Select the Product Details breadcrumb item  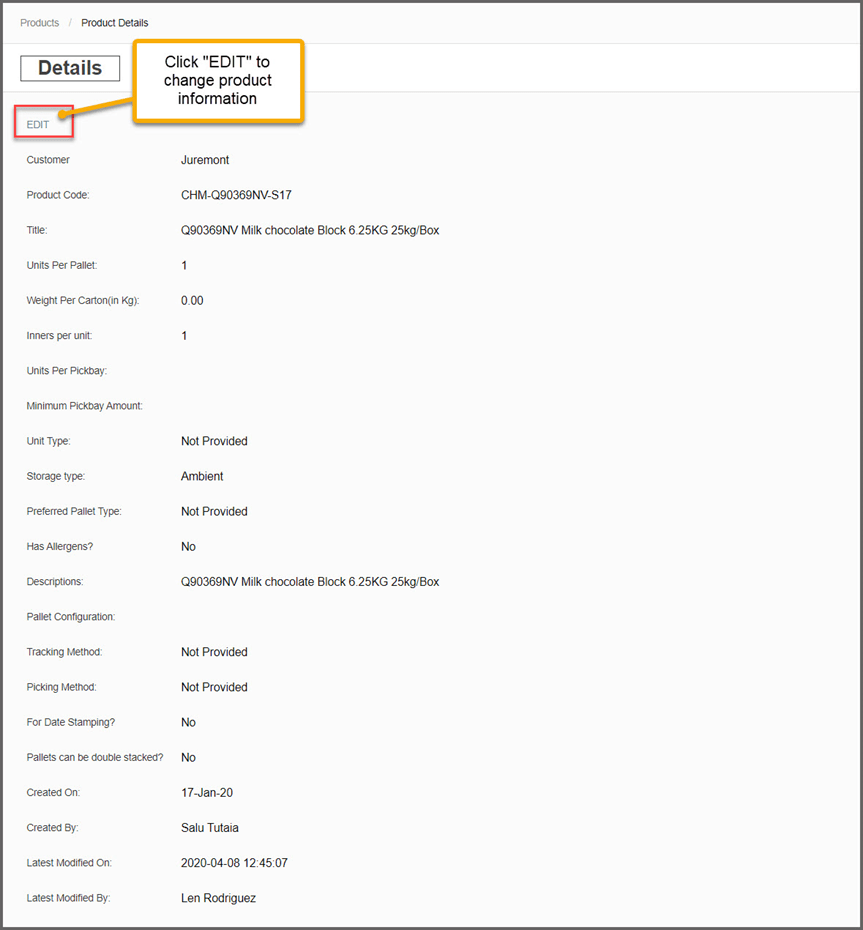(115, 23)
